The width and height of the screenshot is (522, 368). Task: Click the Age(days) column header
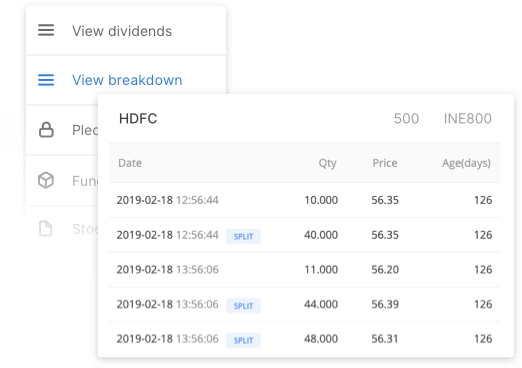[x=466, y=163]
